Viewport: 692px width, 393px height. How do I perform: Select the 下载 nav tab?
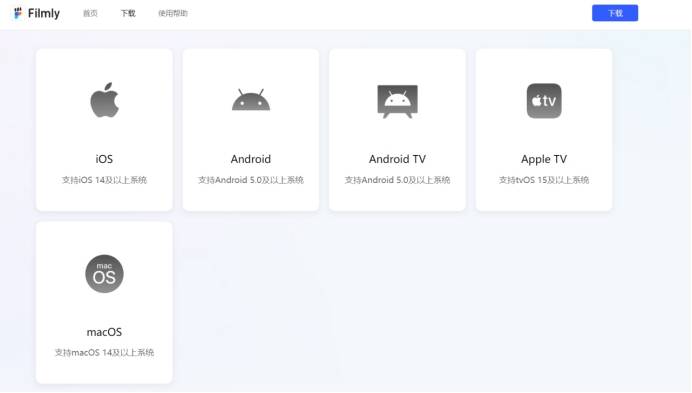pos(128,13)
